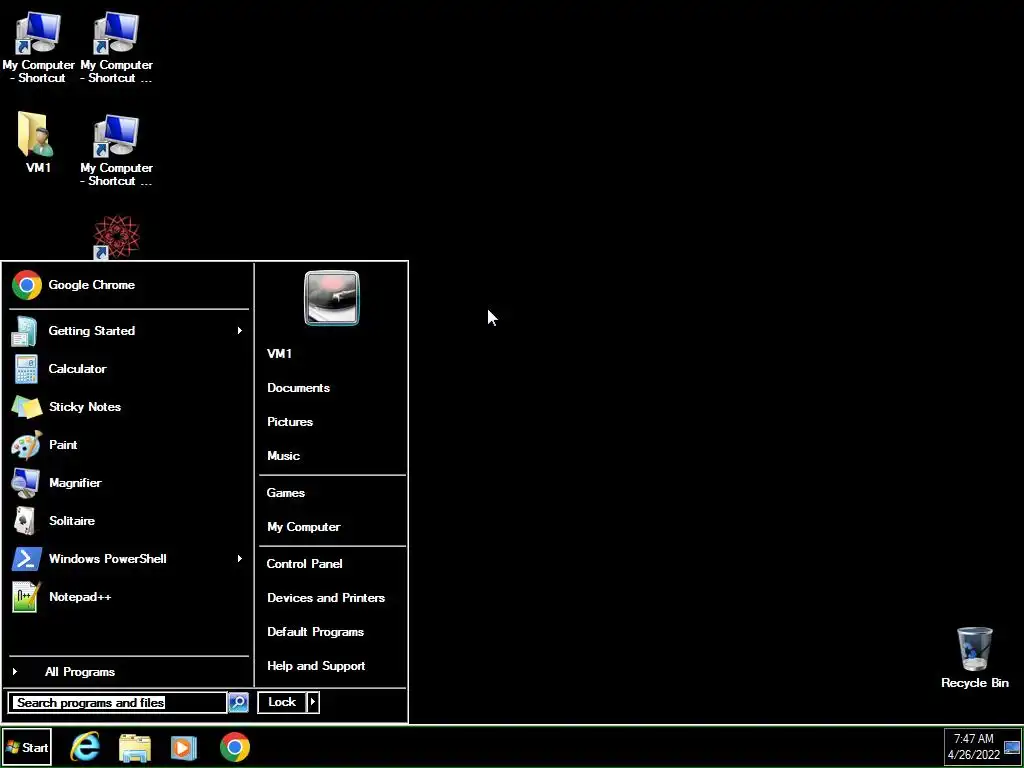Click the Start button
Screen dimensions: 1024x768
(x=27, y=748)
